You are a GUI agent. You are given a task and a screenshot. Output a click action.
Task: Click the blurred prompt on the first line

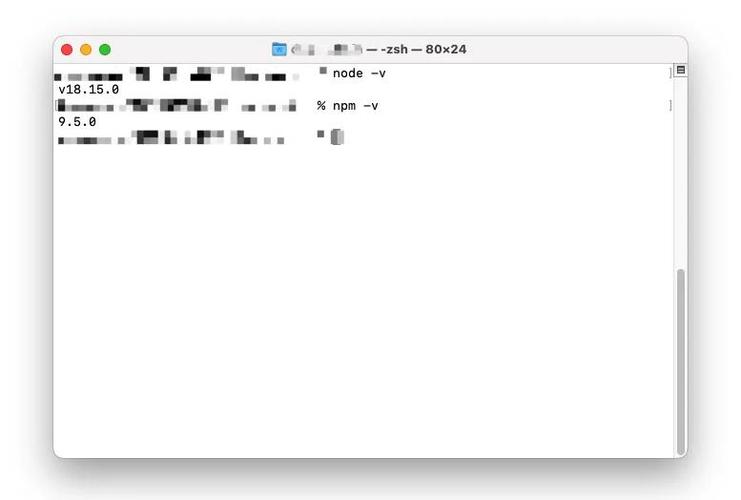point(180,74)
